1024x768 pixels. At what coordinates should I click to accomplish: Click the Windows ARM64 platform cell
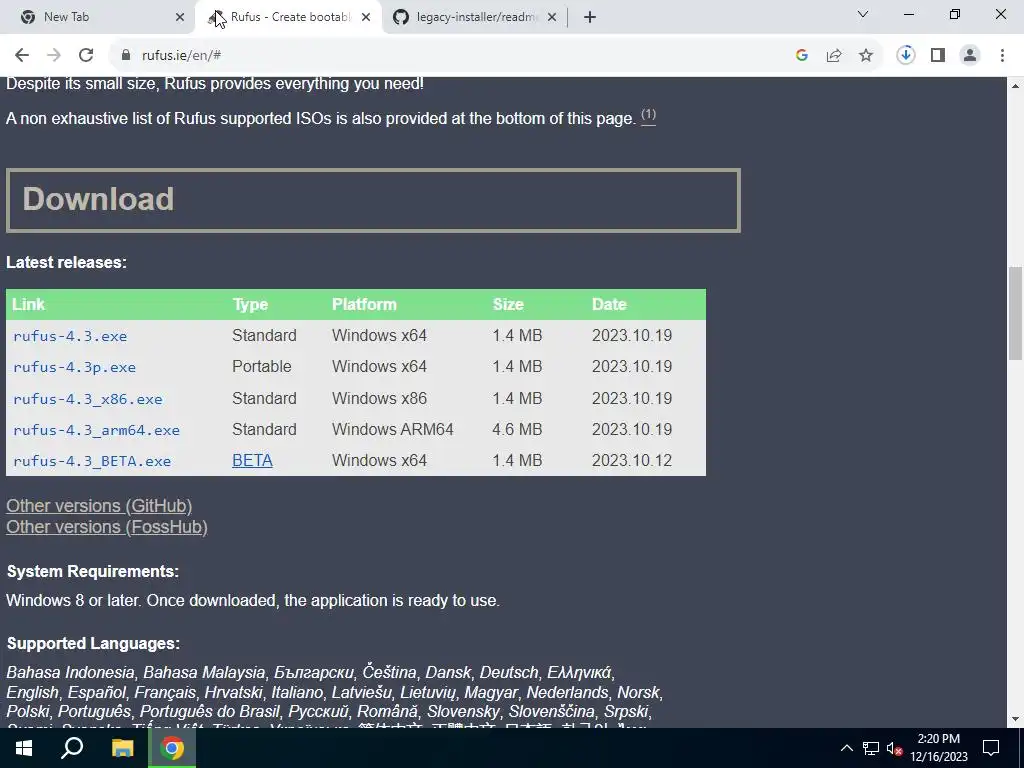(x=392, y=430)
